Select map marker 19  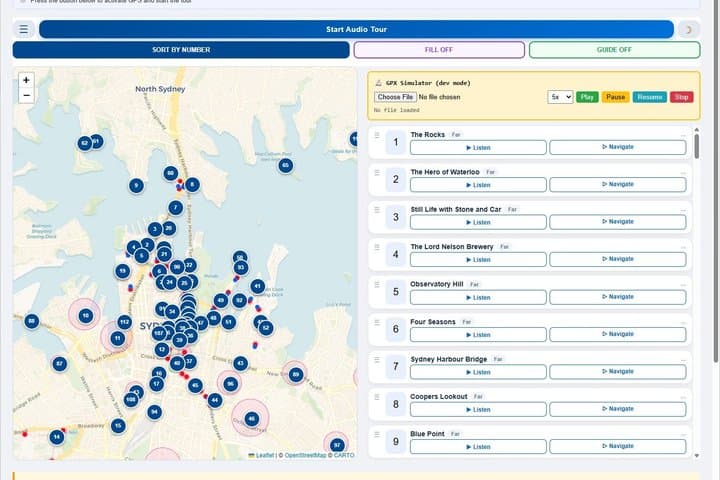pyautogui.click(x=122, y=271)
